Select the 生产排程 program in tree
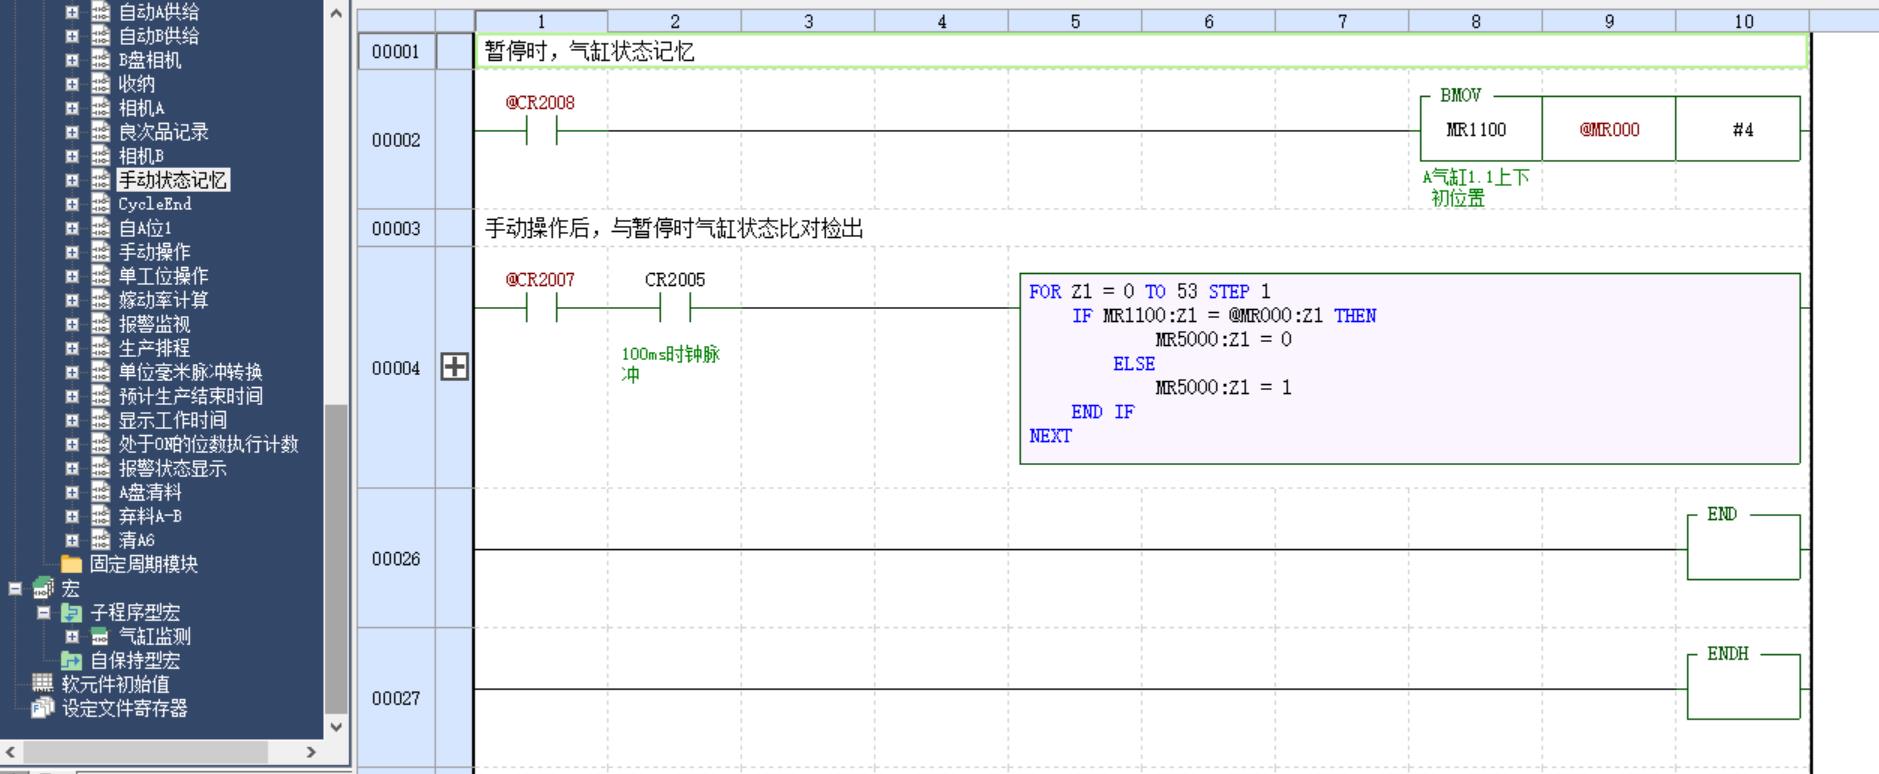The width and height of the screenshot is (1879, 774). tap(153, 348)
